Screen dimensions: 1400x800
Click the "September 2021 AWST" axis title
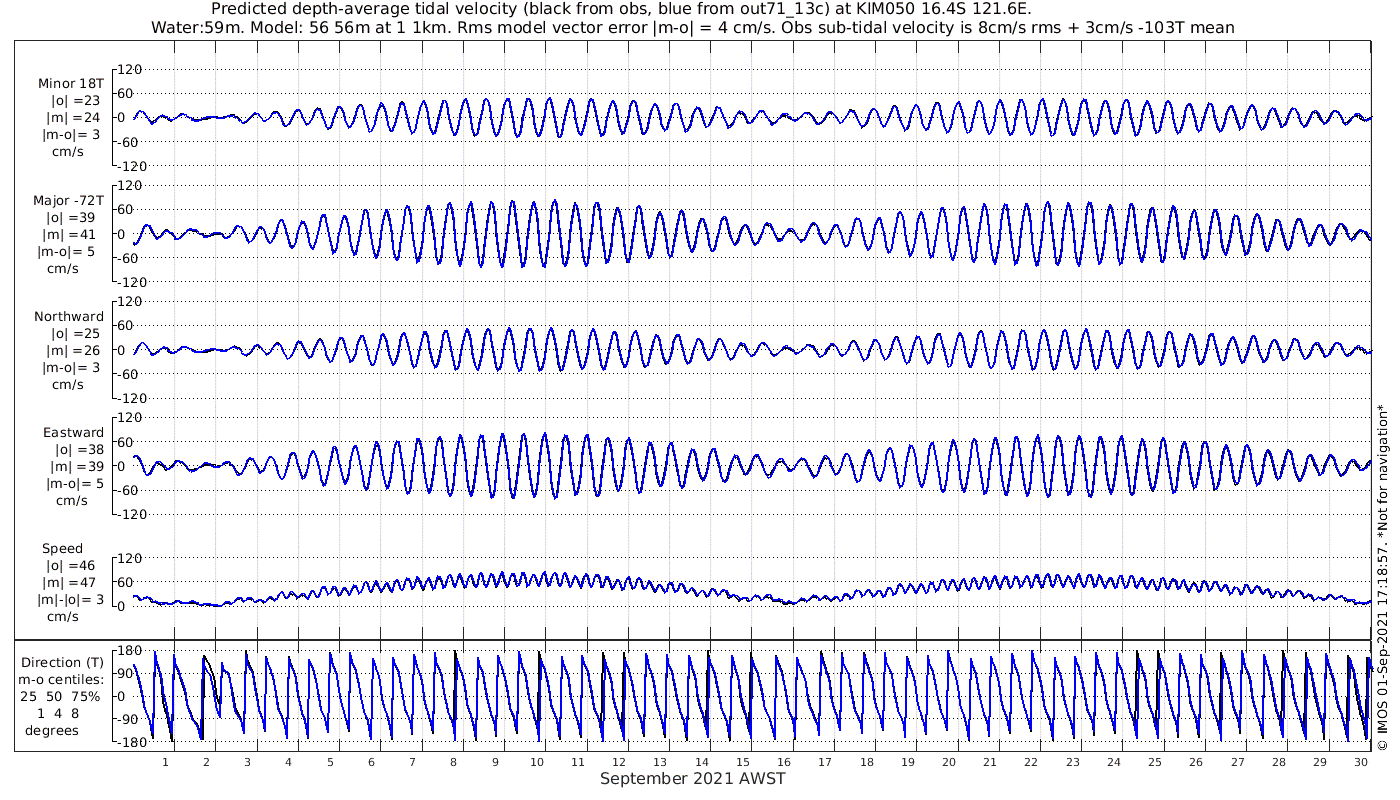click(x=693, y=779)
